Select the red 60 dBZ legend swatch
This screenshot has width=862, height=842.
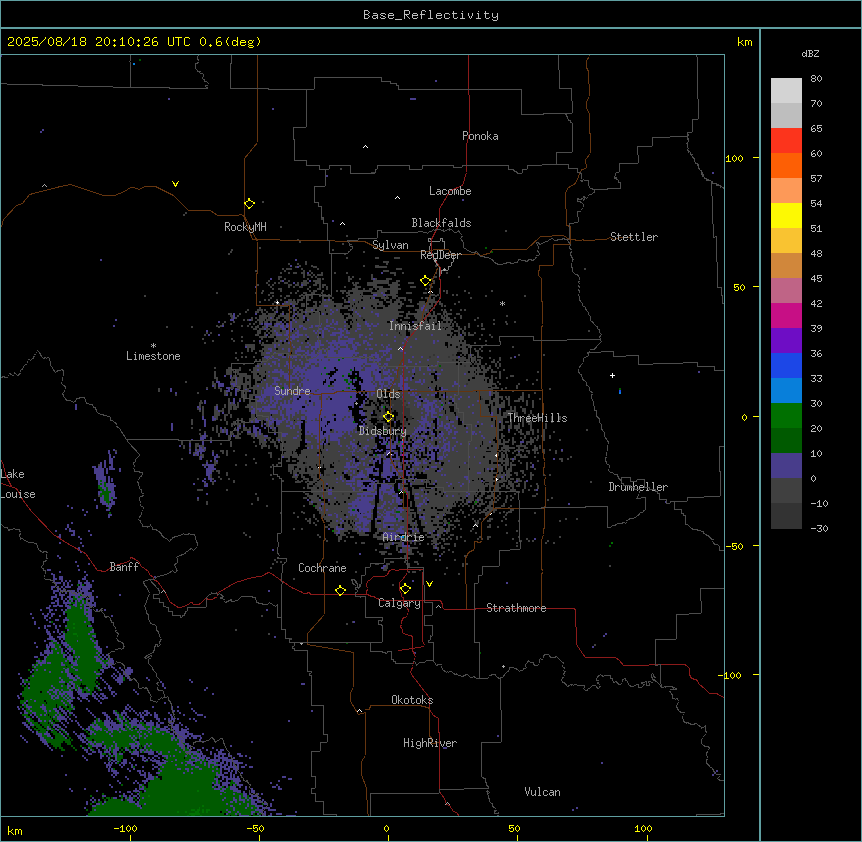pyautogui.click(x=786, y=140)
